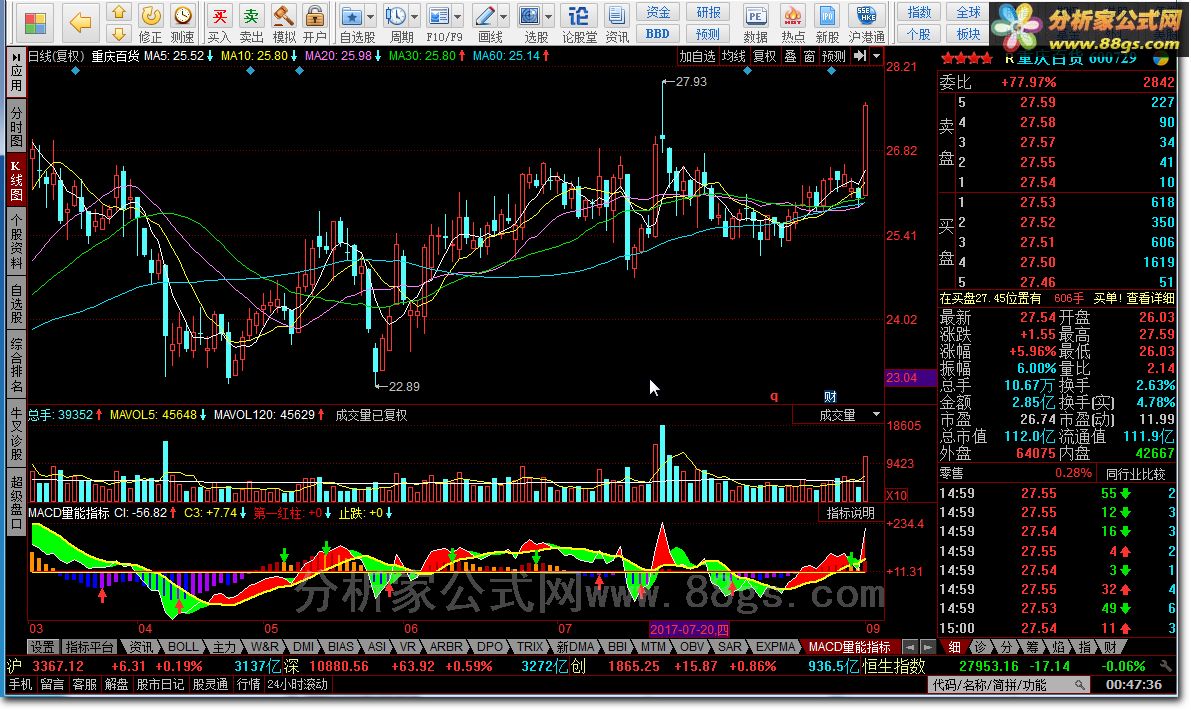Click the down arrow toolbar icon

(x=118, y=33)
